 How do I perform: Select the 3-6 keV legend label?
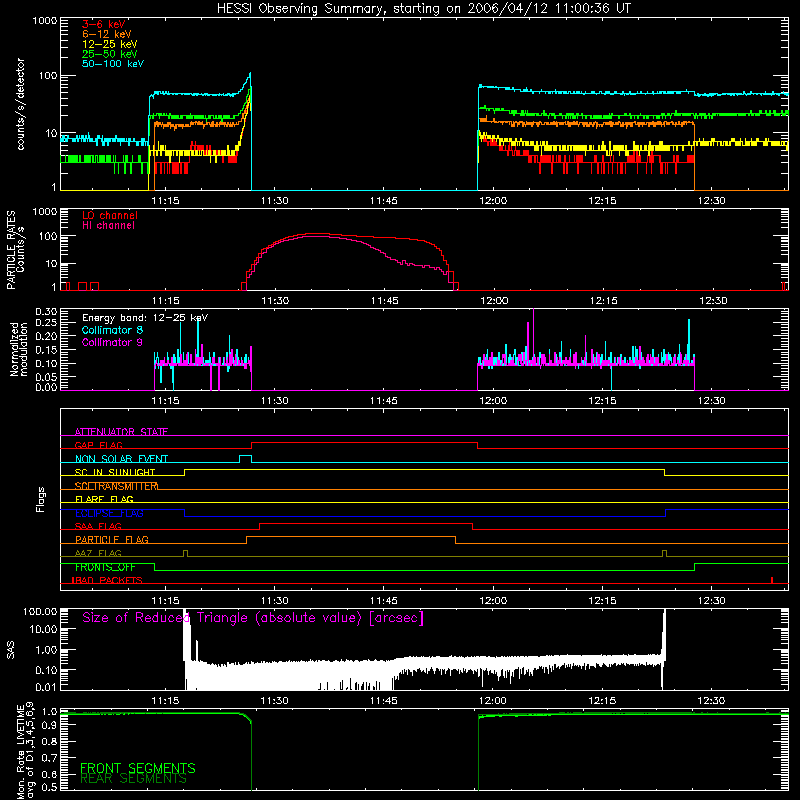coord(104,24)
